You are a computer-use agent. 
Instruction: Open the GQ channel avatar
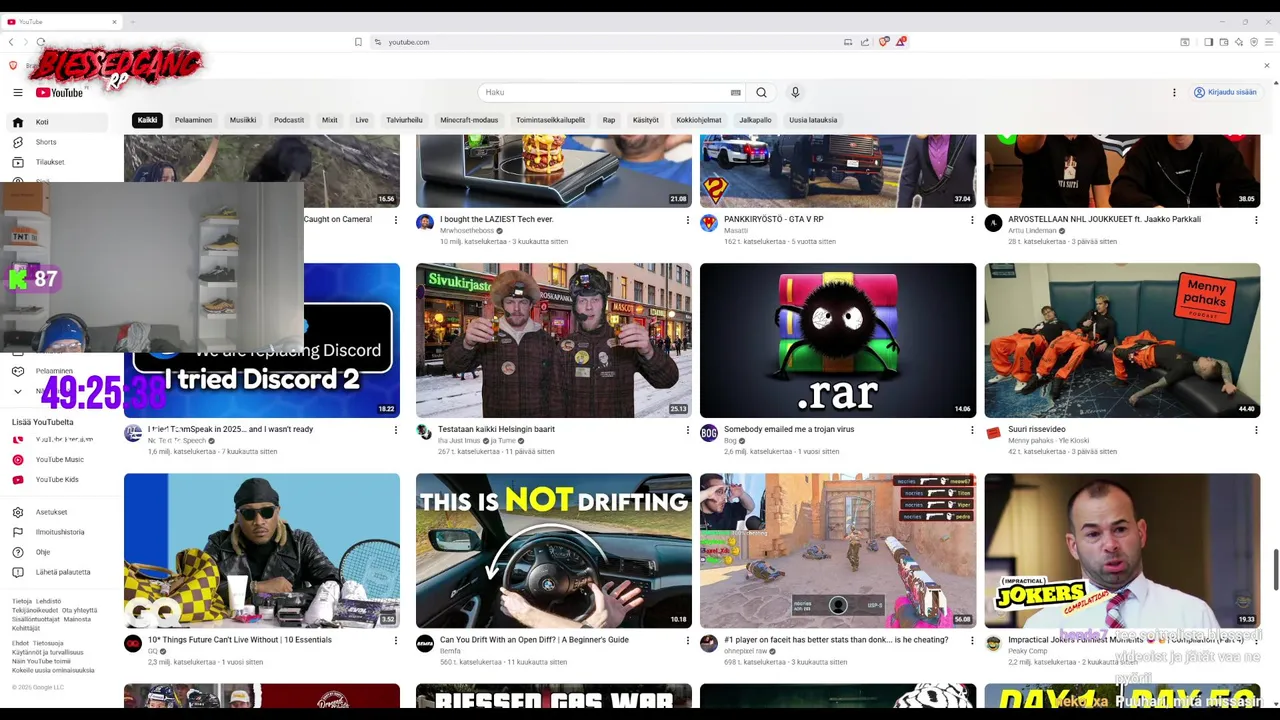click(133, 643)
